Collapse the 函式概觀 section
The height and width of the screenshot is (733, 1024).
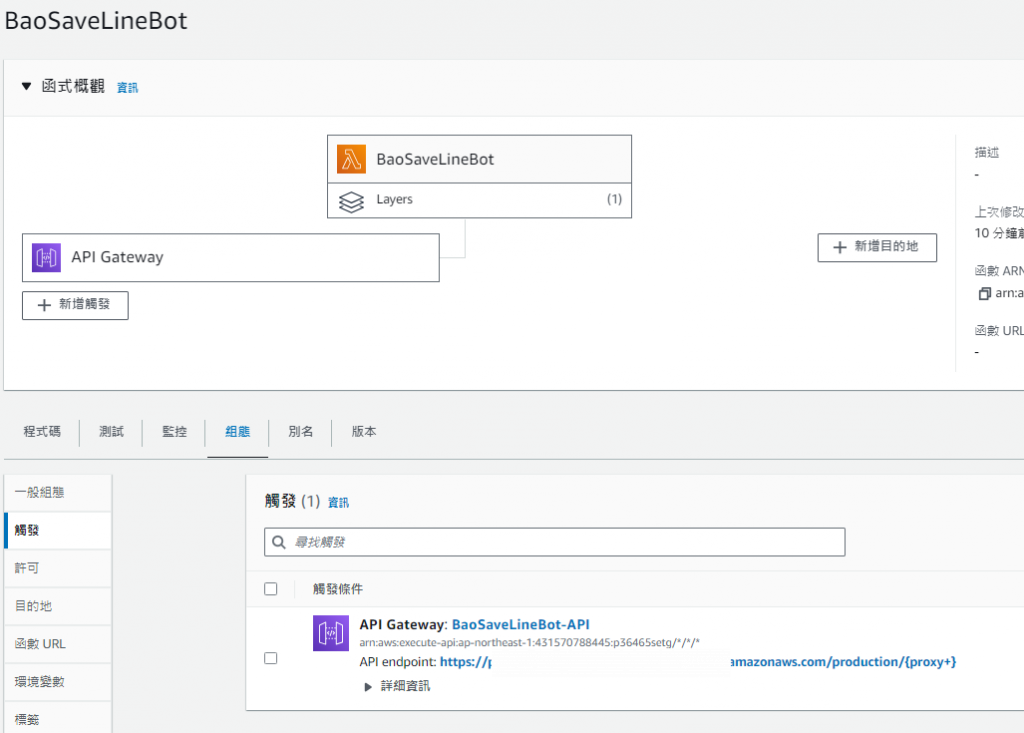click(x=27, y=87)
